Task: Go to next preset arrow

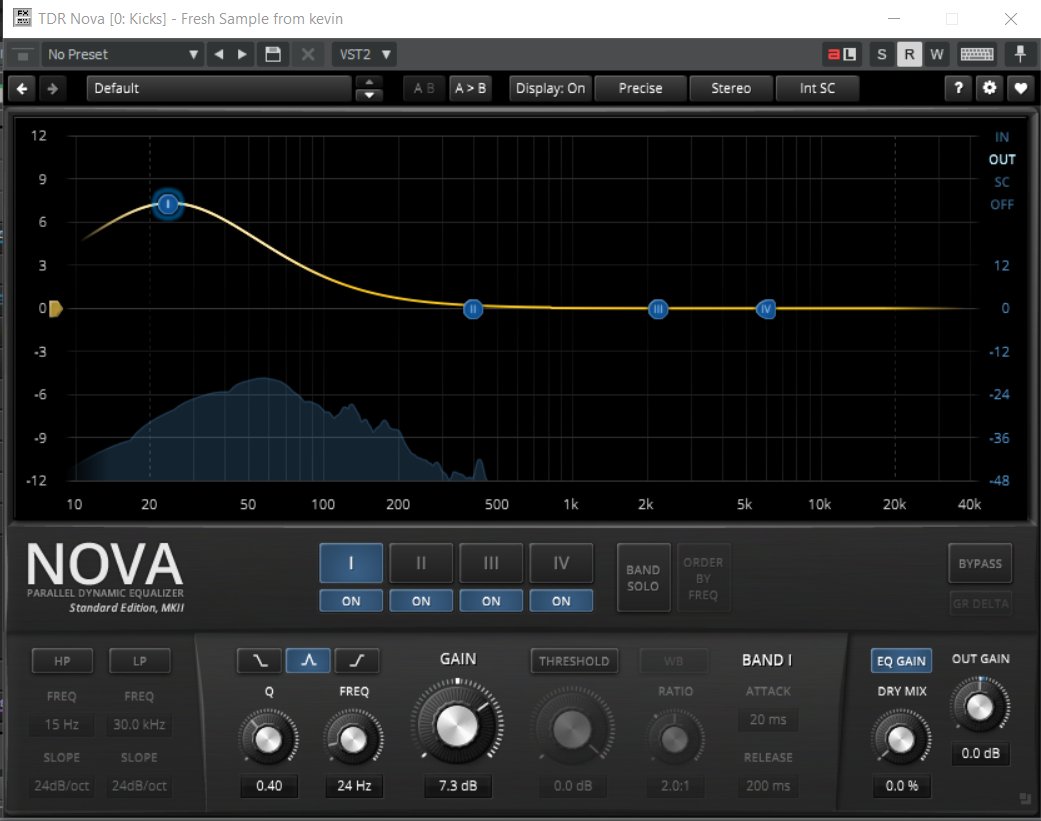Action: coord(242,54)
